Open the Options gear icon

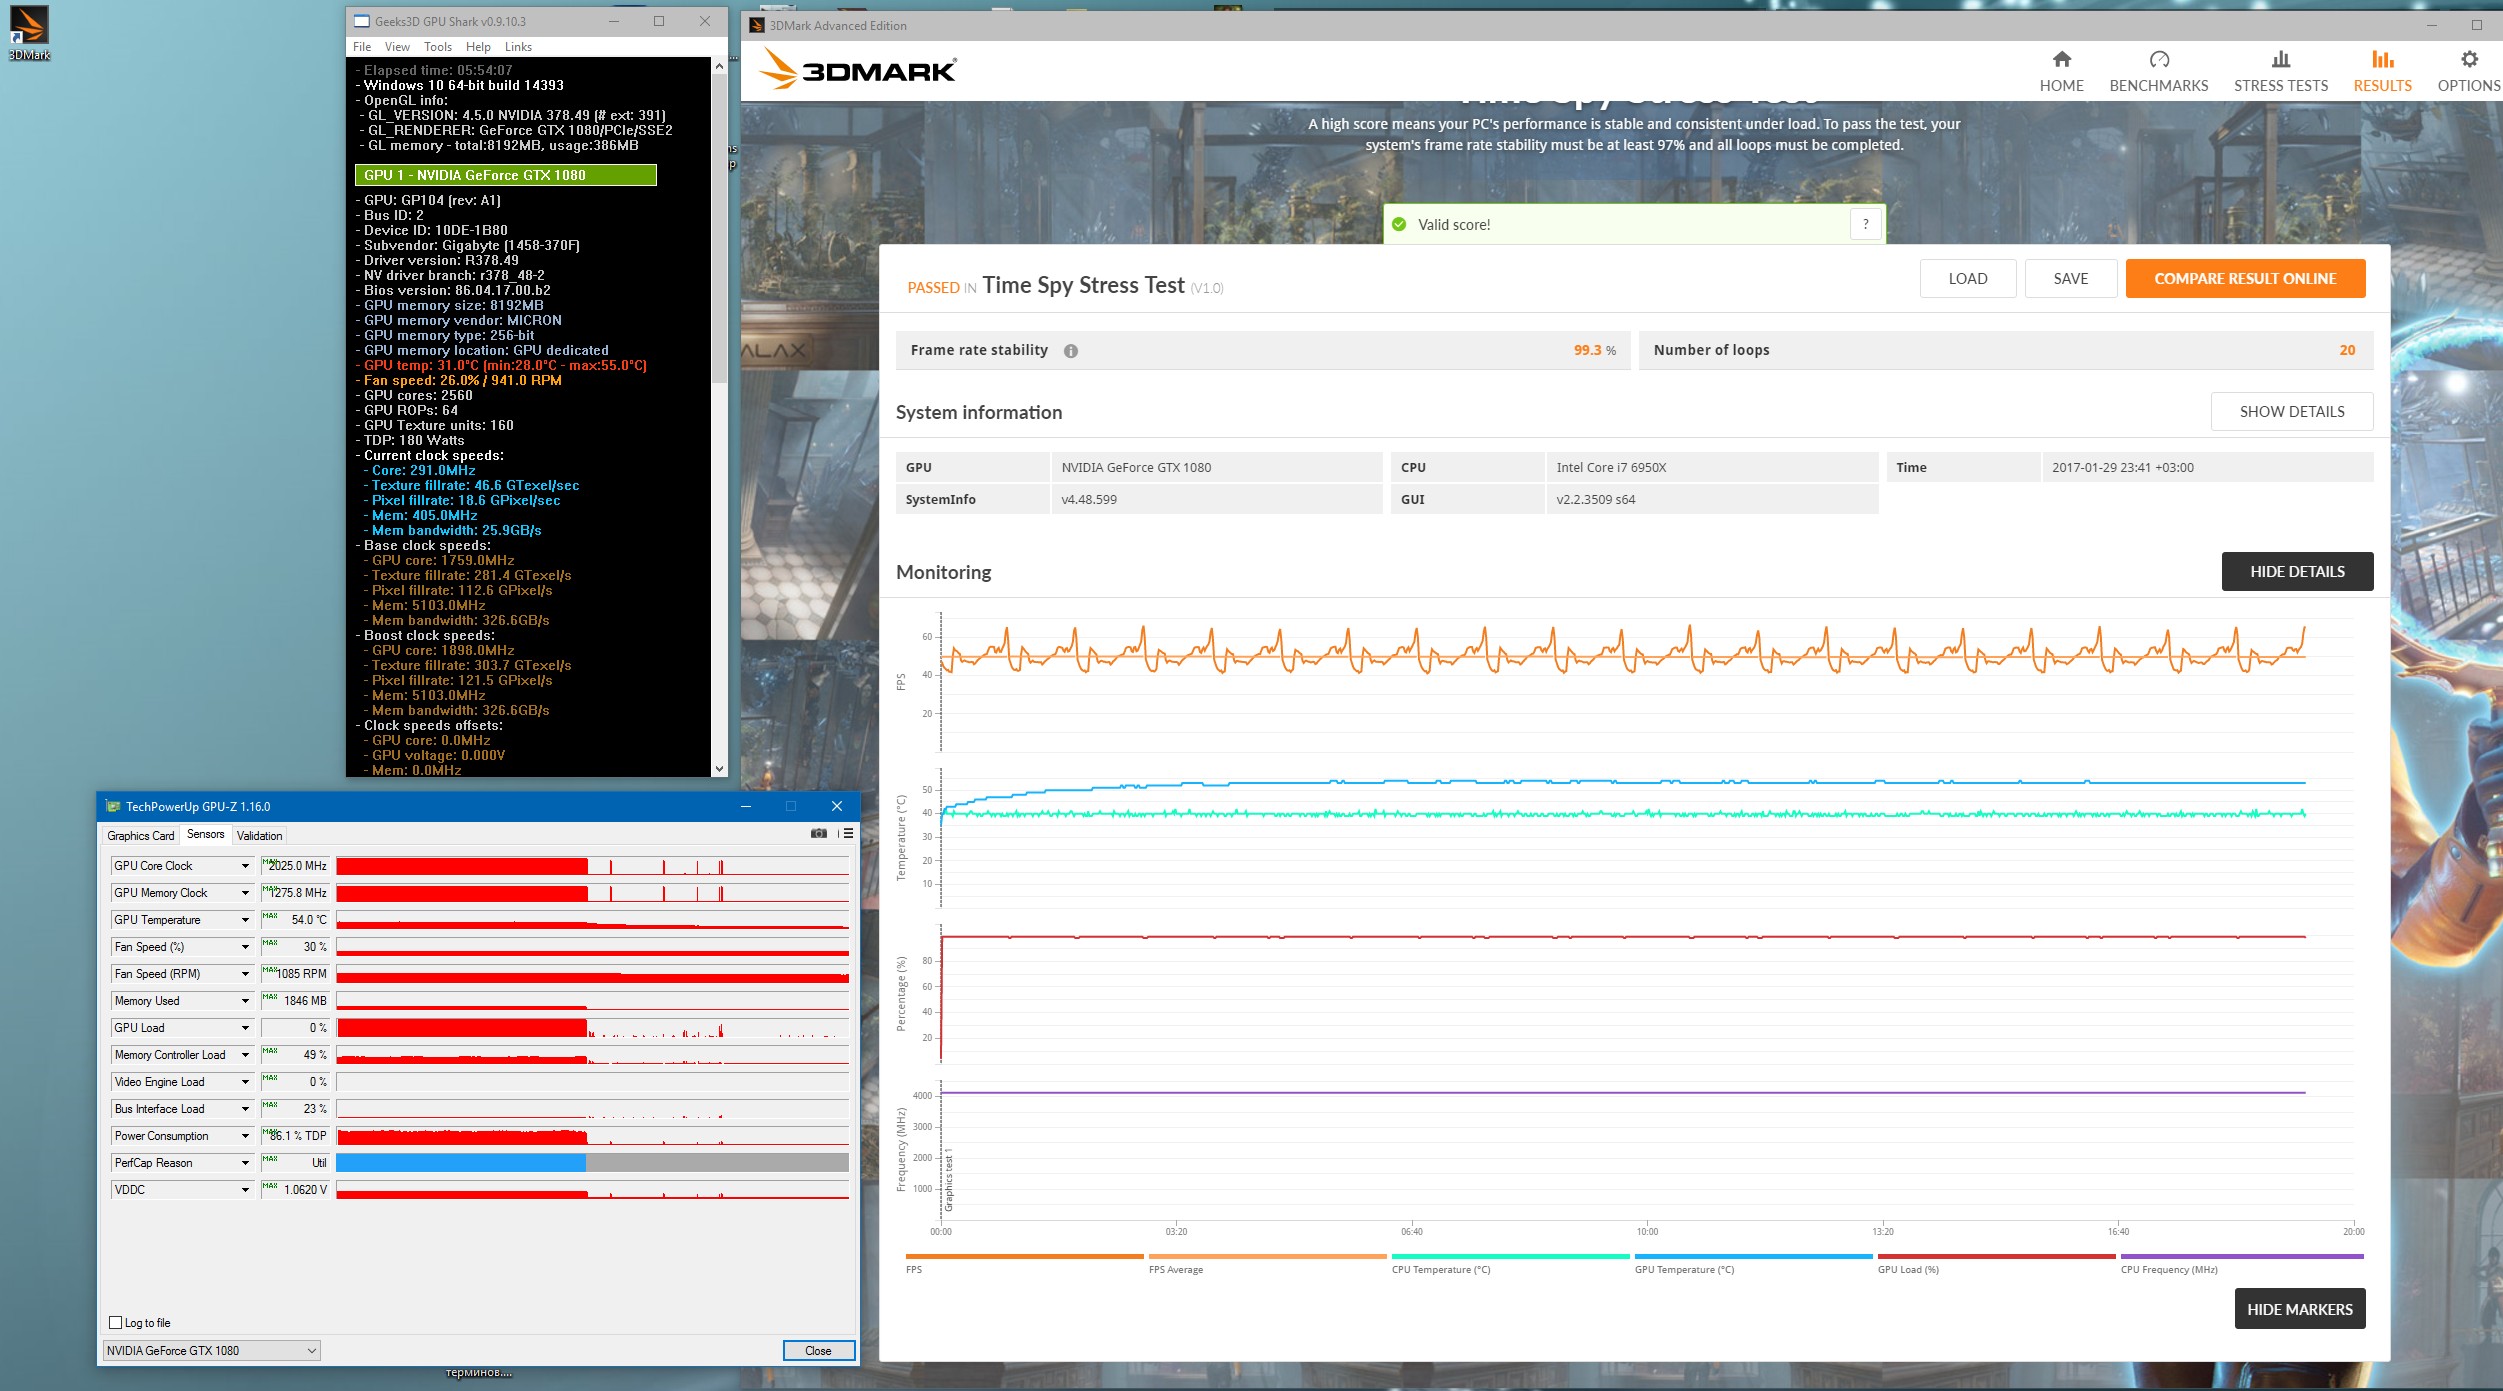(2468, 60)
